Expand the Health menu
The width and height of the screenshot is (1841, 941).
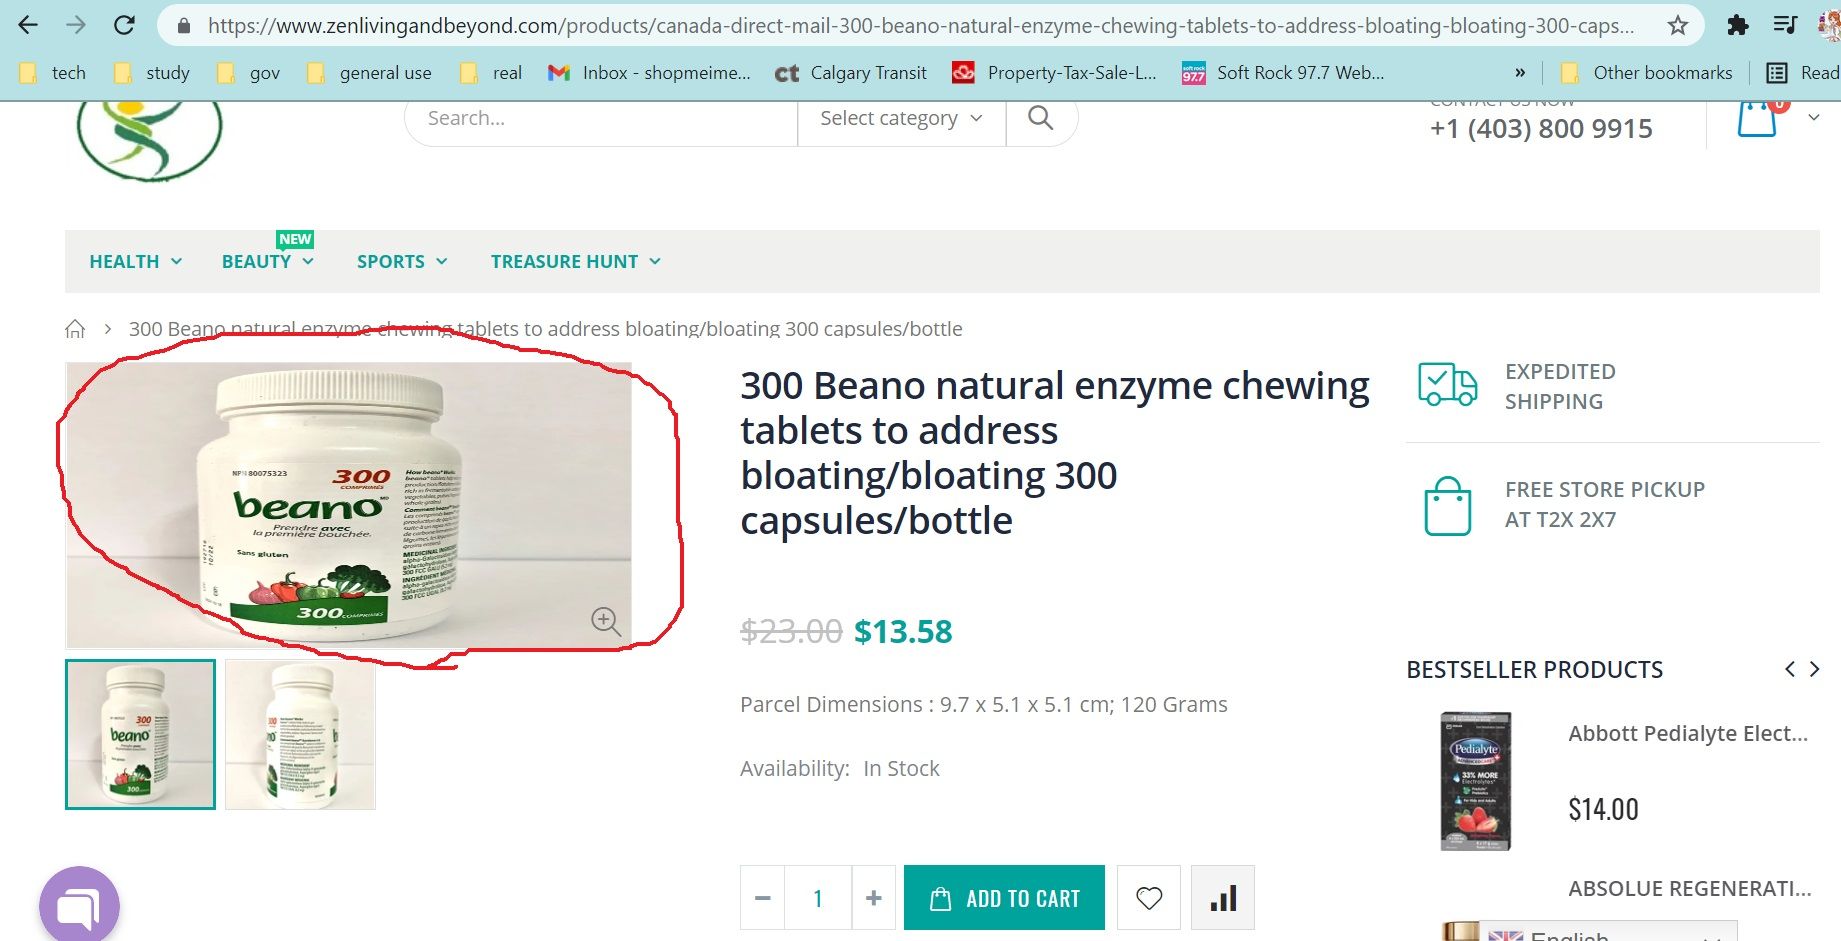135,262
